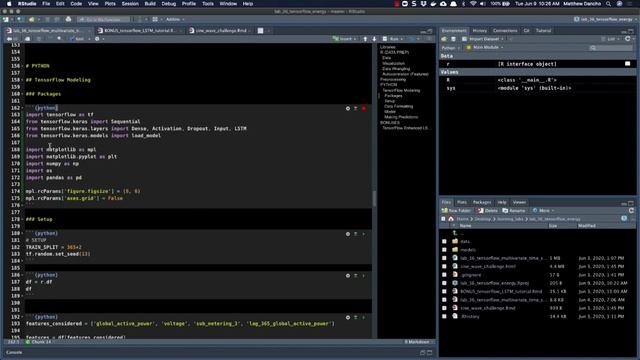
Task: Click the editor vertical scrollbar thumb
Action: pos(374,198)
